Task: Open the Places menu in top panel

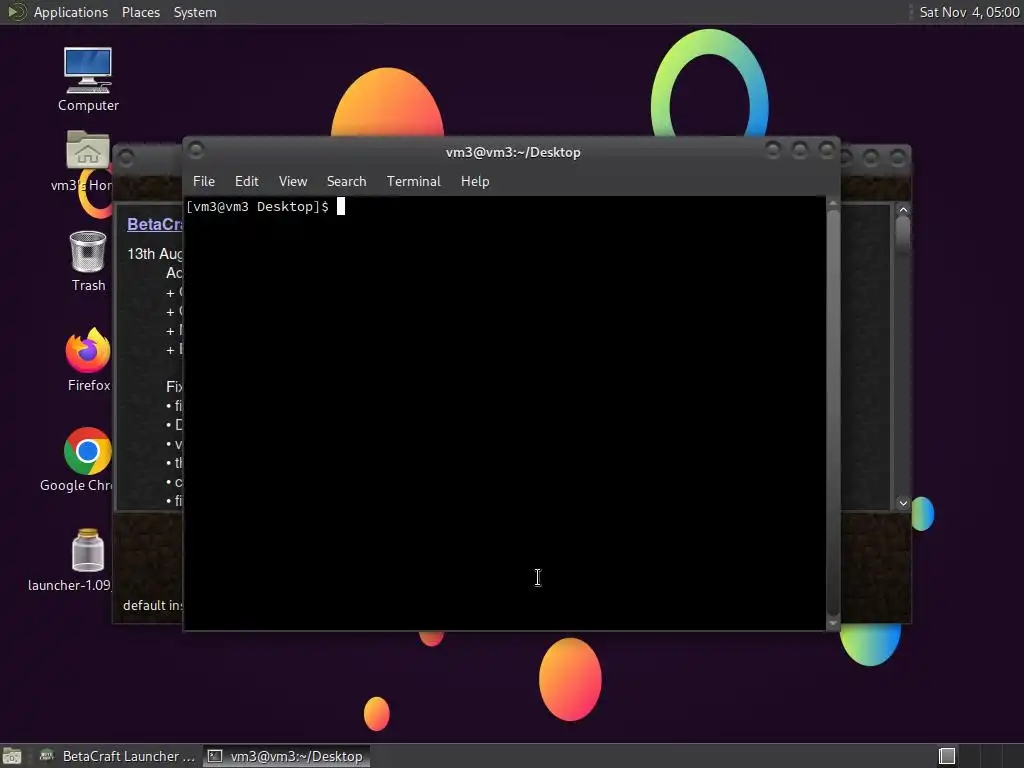Action: [x=140, y=12]
